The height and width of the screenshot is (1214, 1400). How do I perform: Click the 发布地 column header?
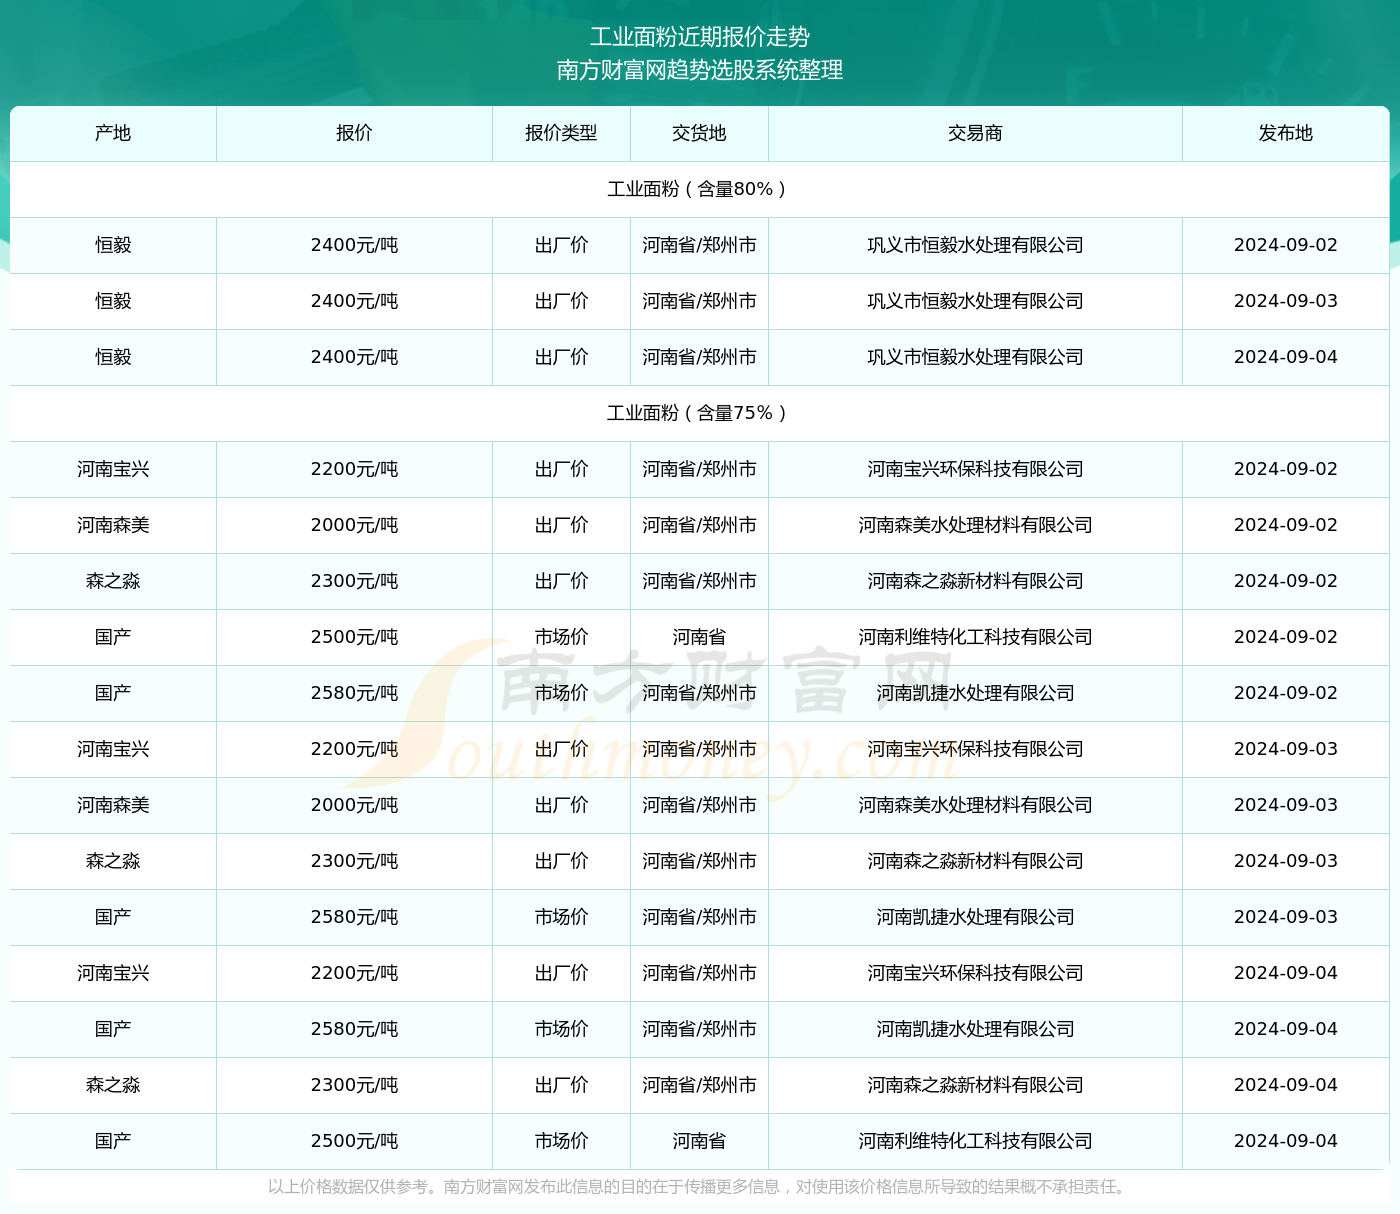pyautogui.click(x=1286, y=133)
